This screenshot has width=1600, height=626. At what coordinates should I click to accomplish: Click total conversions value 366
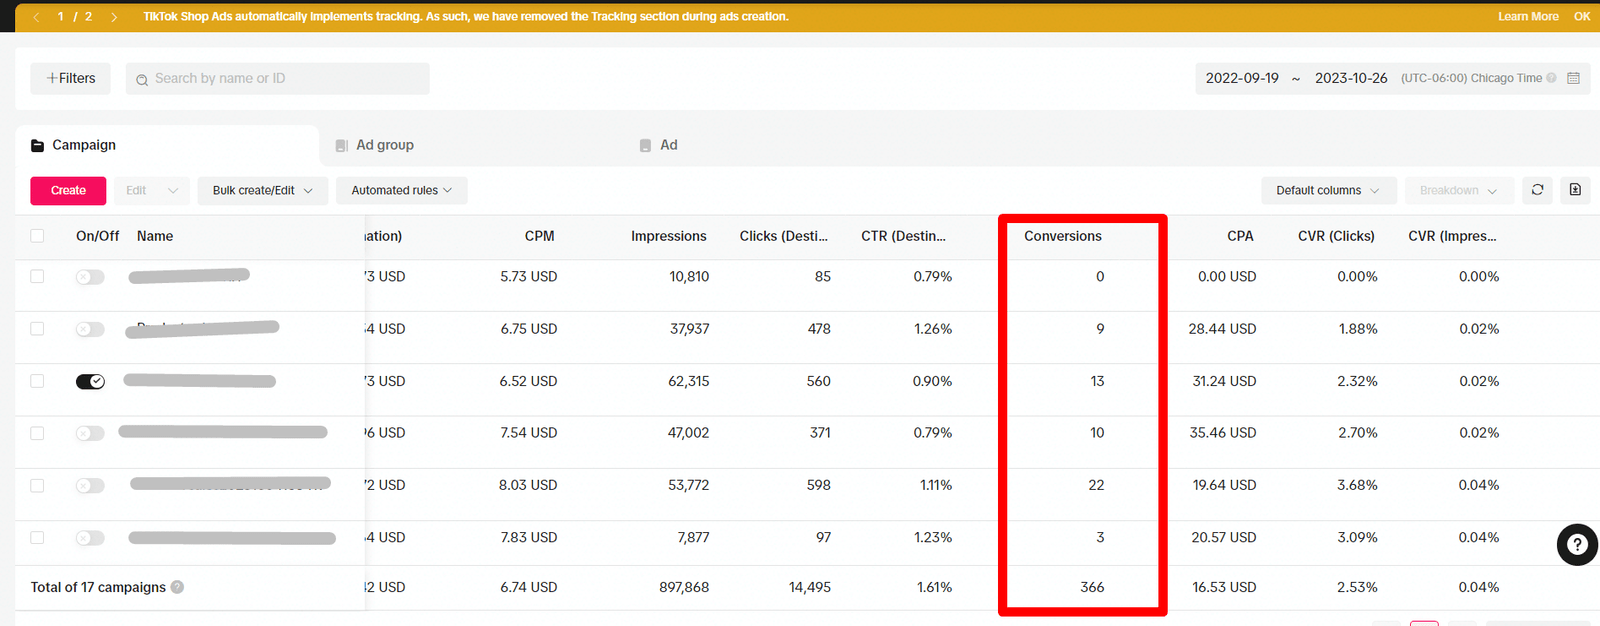[1092, 587]
